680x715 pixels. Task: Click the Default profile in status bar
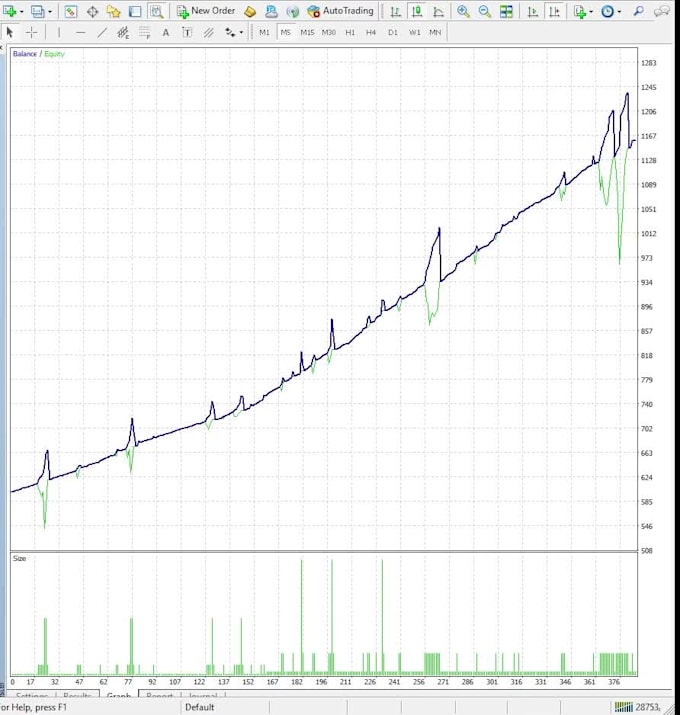coord(200,707)
